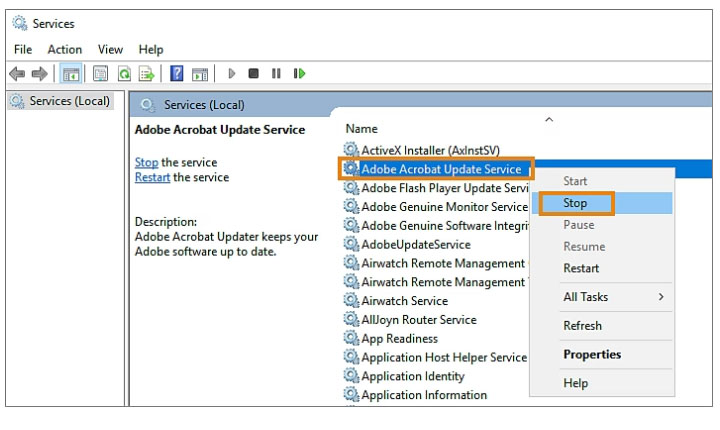The image size is (720, 430).
Task: Click the Stop Service square icon
Action: click(253, 74)
